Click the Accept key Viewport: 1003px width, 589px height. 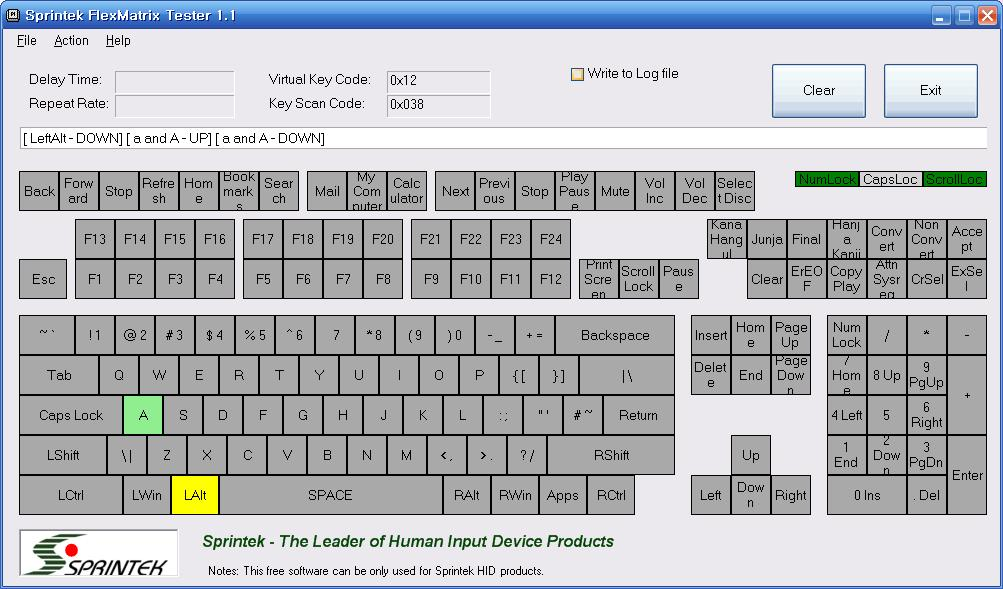tap(967, 239)
